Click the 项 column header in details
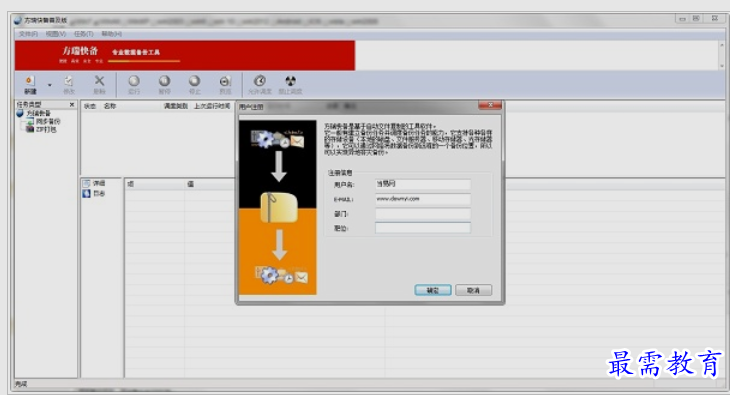 click(x=130, y=184)
